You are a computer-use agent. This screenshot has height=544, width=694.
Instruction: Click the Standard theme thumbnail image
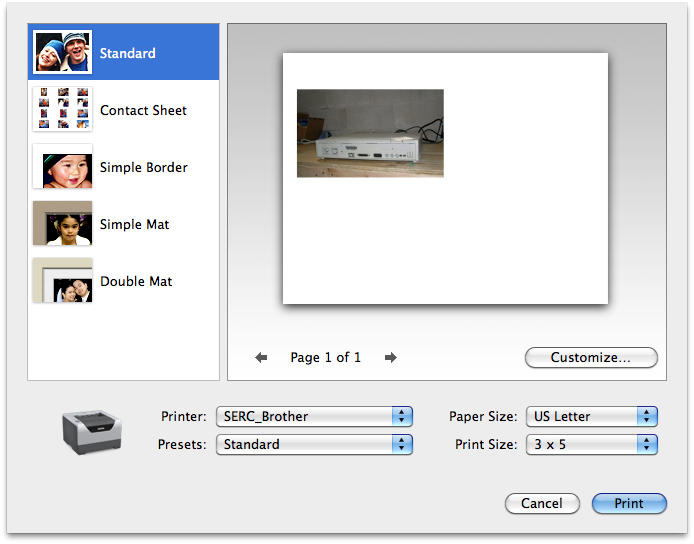(x=62, y=52)
